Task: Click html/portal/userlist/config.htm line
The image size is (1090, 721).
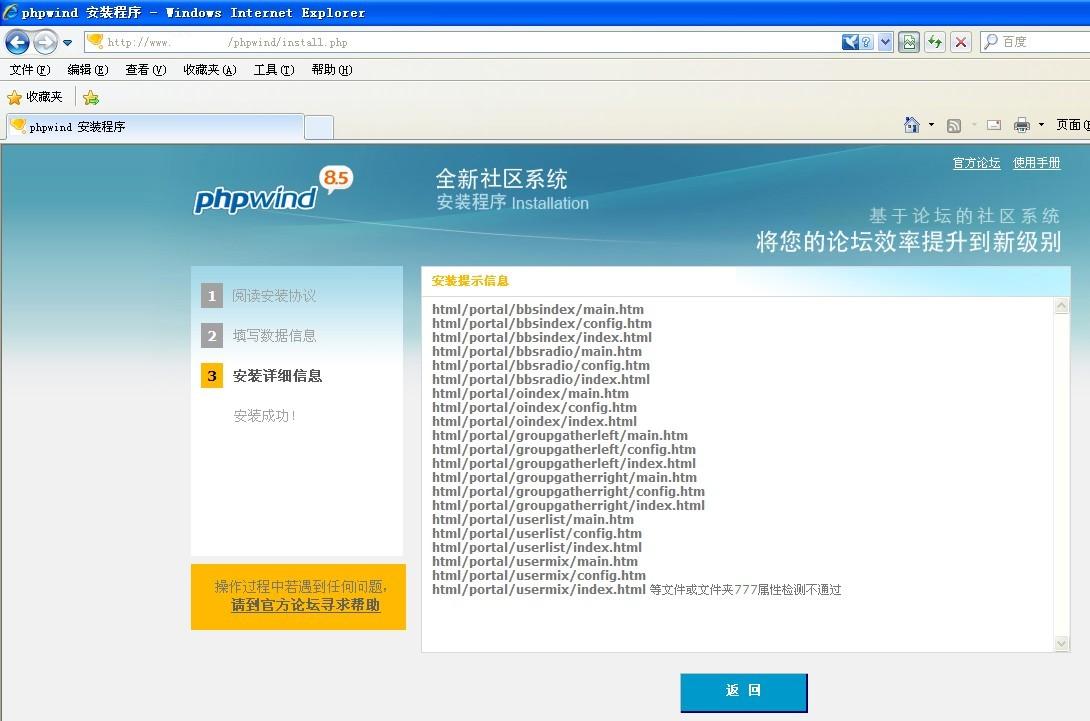Action: (x=537, y=533)
